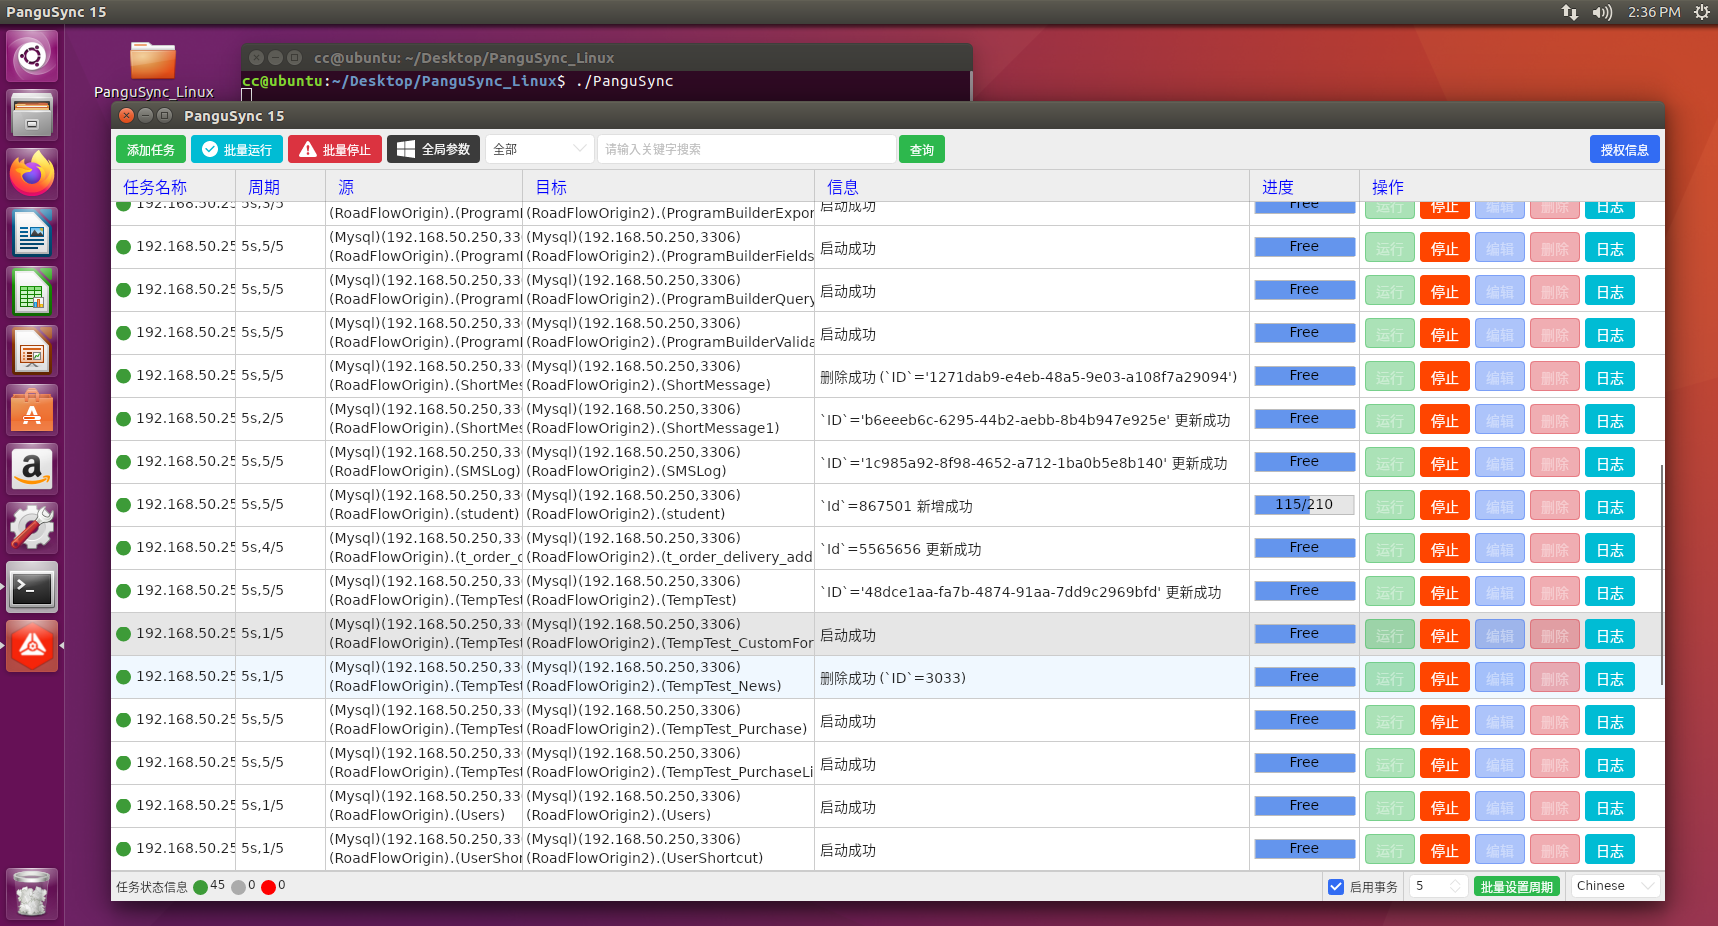Select the ShortMessage task row target cell
The height and width of the screenshot is (926, 1718).
[x=669, y=376]
